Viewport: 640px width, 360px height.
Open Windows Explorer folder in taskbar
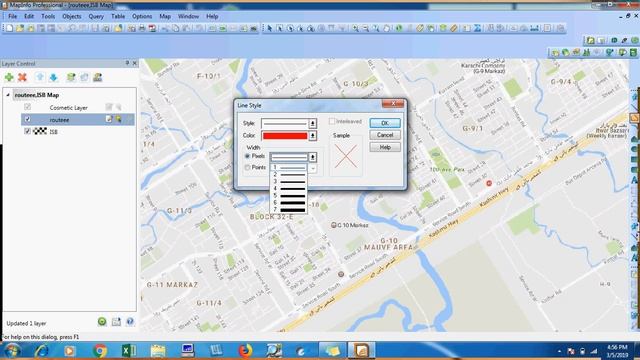point(158,350)
